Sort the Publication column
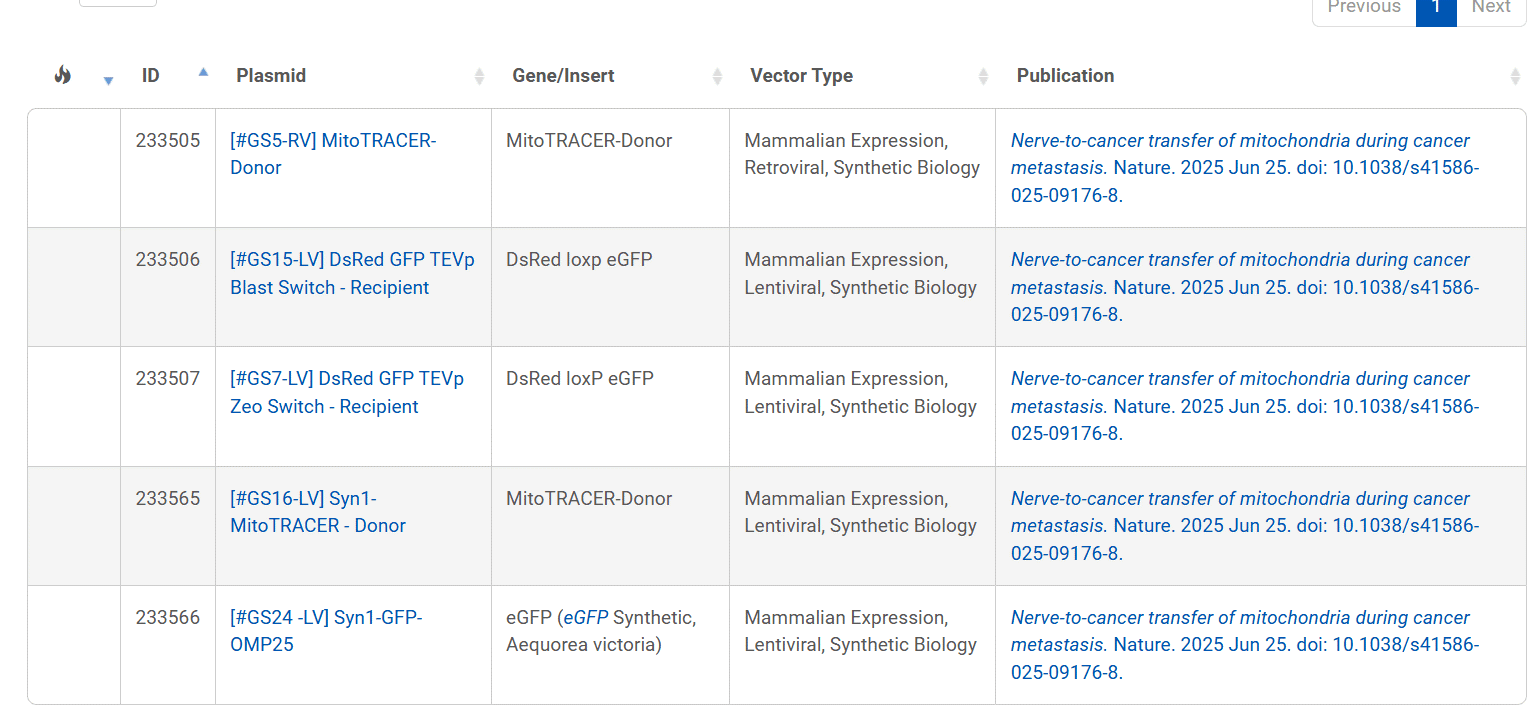Image resolution: width=1530 pixels, height=717 pixels. tap(1514, 76)
